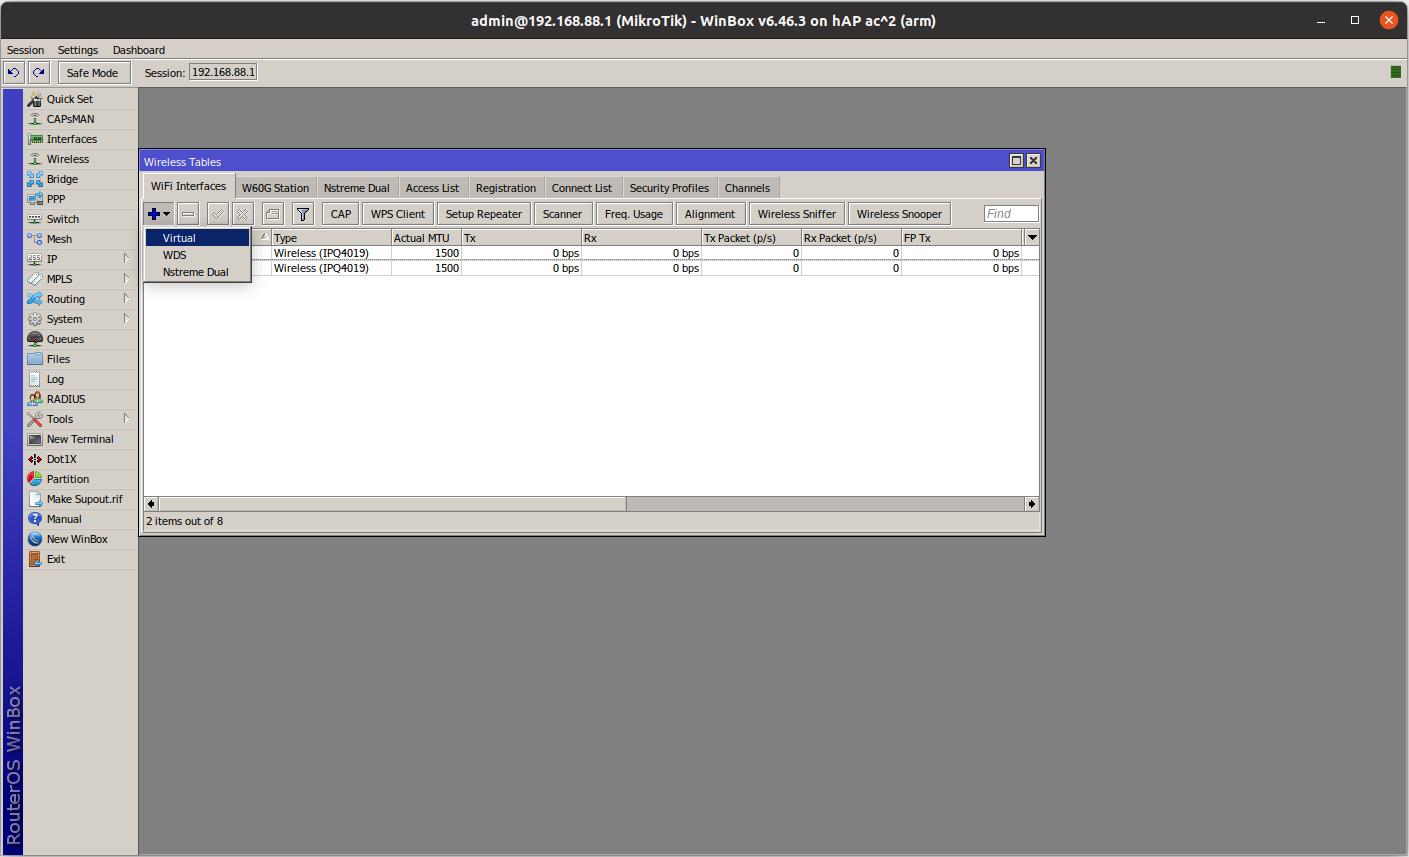Open the PPP section
Viewport: 1409px width, 857px height.
[55, 199]
